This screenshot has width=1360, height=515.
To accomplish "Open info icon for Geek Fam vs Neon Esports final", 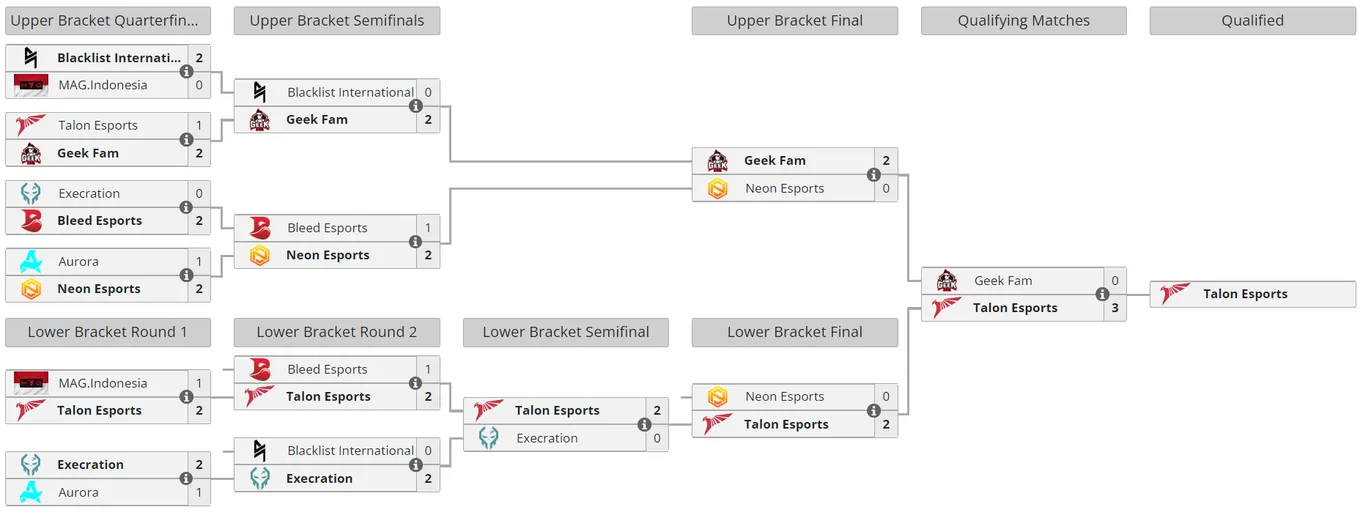I will [873, 175].
